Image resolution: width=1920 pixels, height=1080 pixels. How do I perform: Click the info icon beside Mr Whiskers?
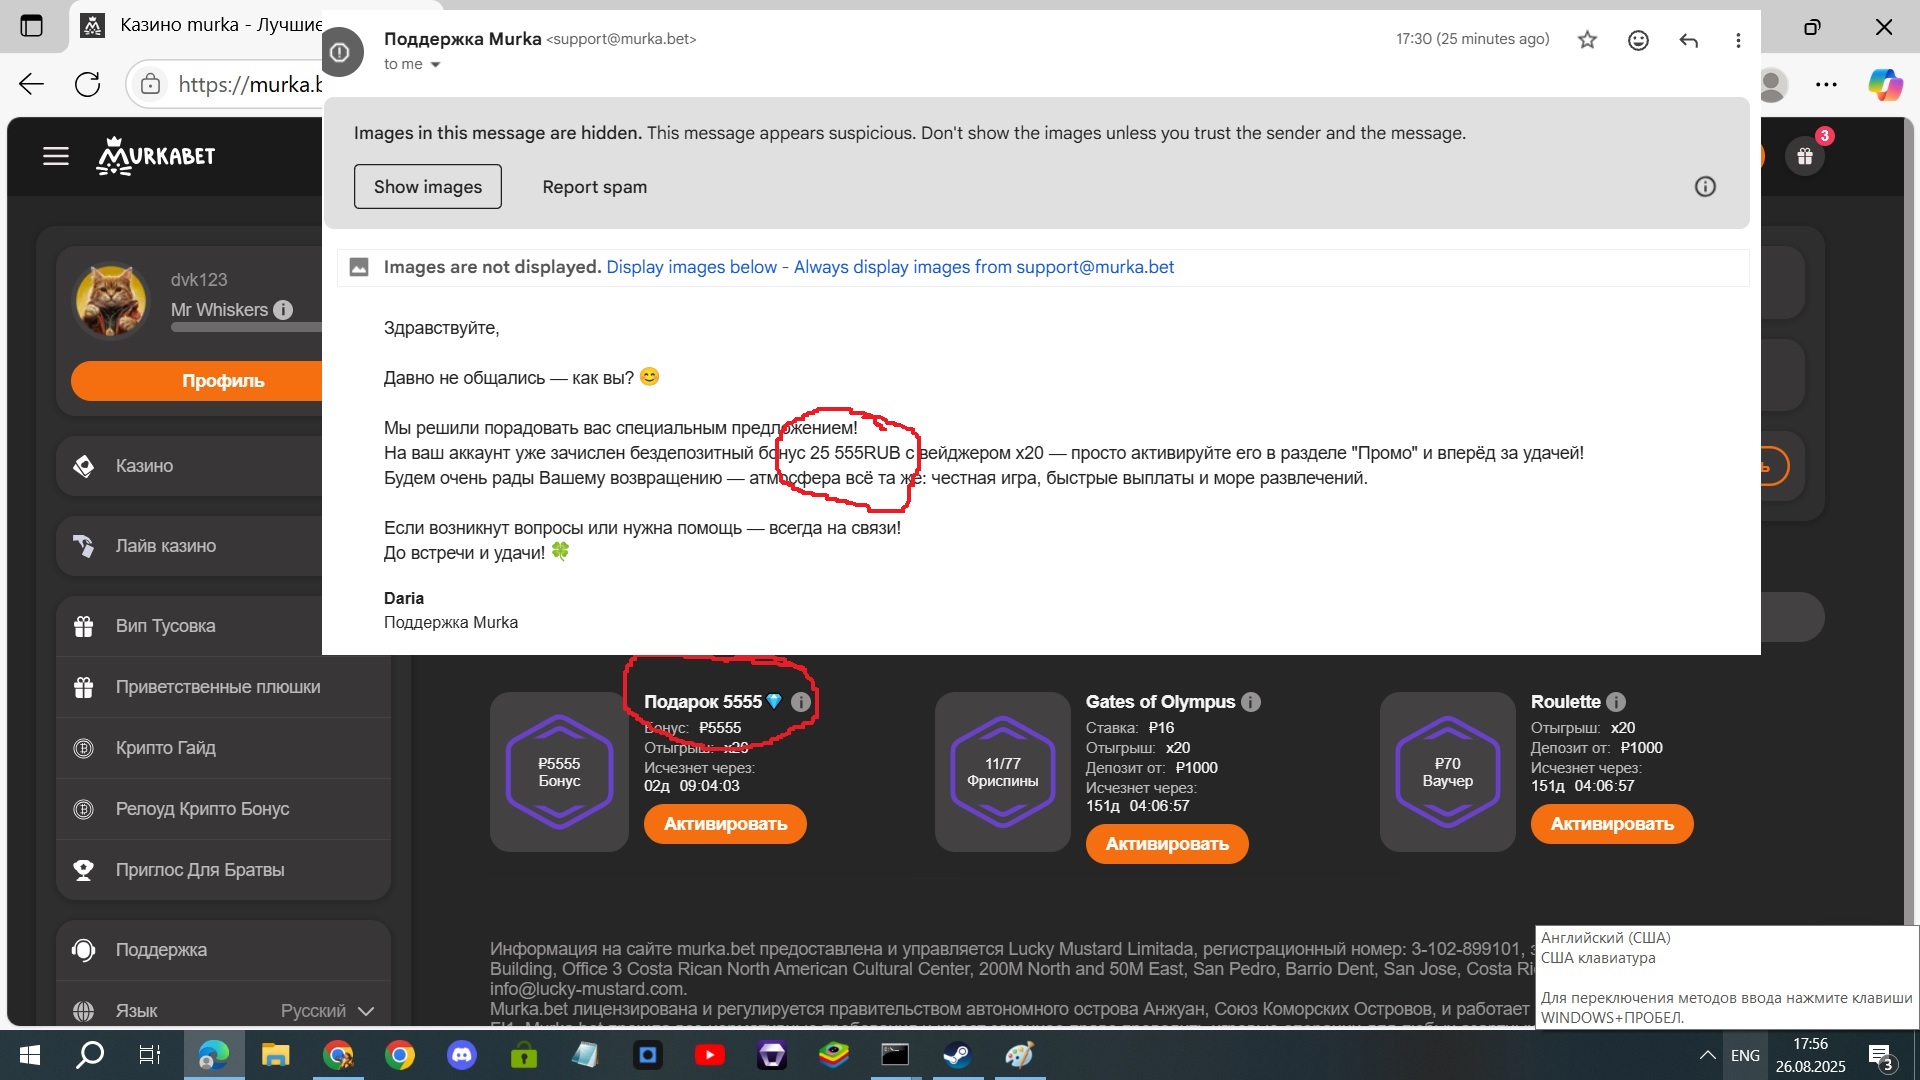[283, 310]
